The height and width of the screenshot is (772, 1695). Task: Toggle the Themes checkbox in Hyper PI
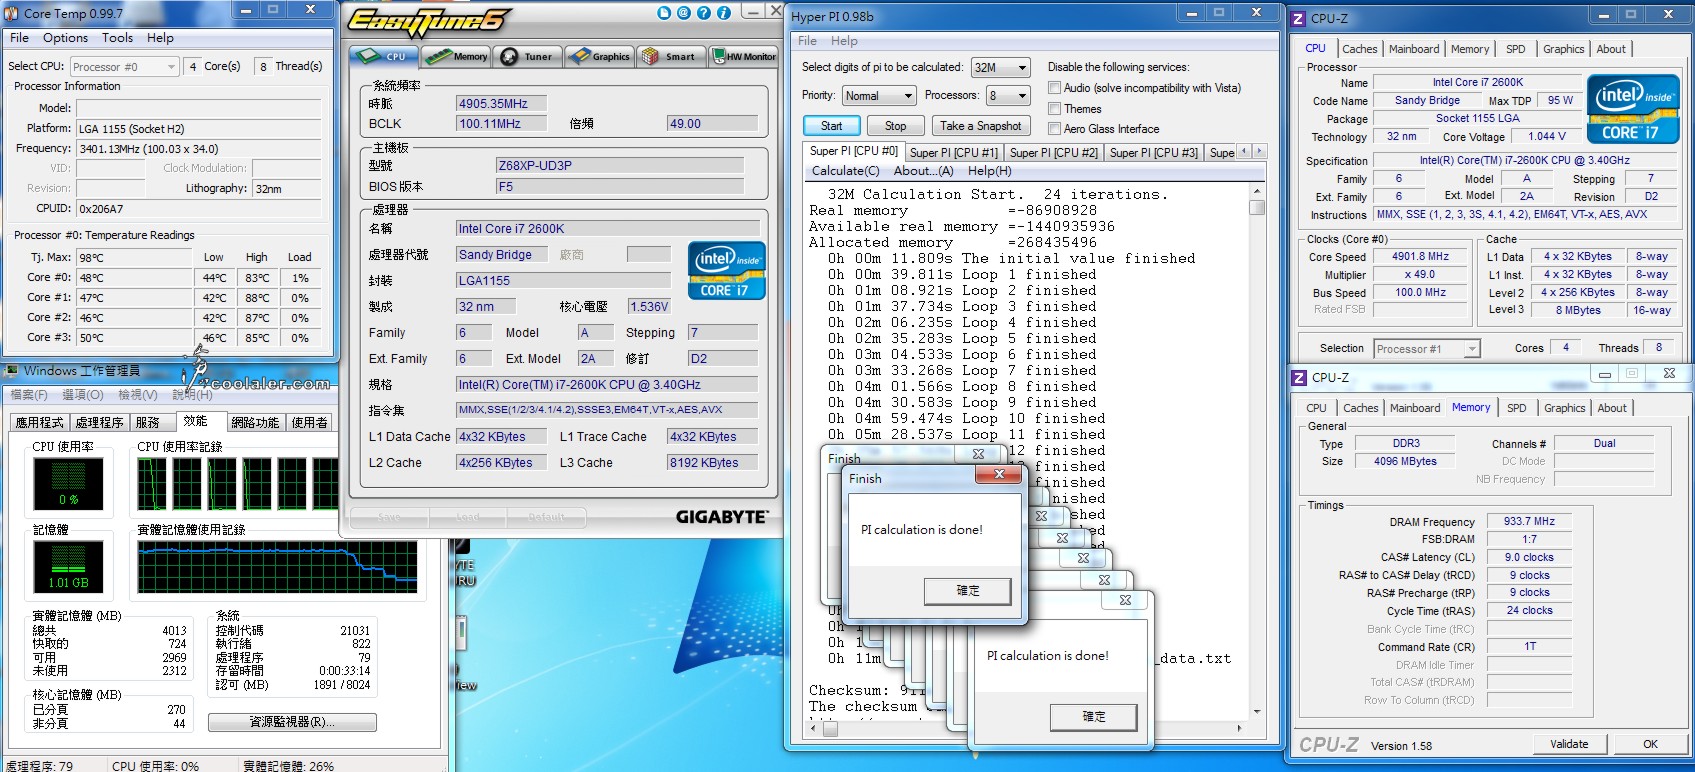pyautogui.click(x=1054, y=108)
